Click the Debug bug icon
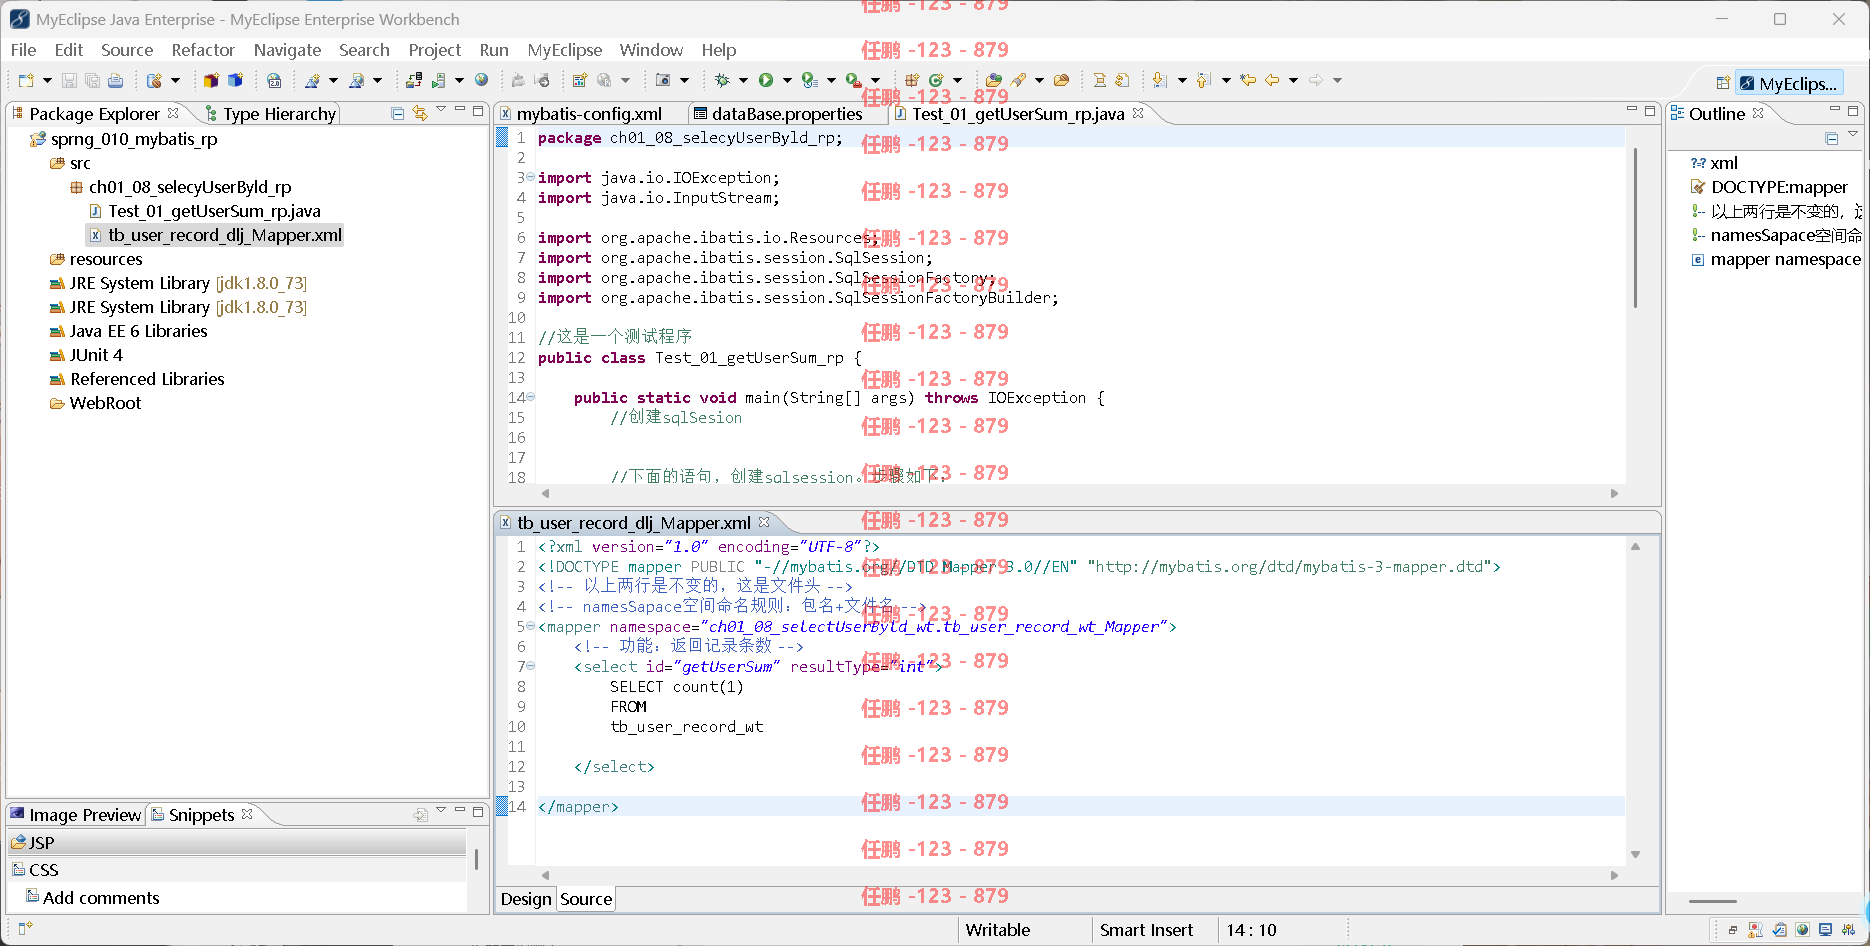The image size is (1870, 946). pyautogui.click(x=722, y=80)
